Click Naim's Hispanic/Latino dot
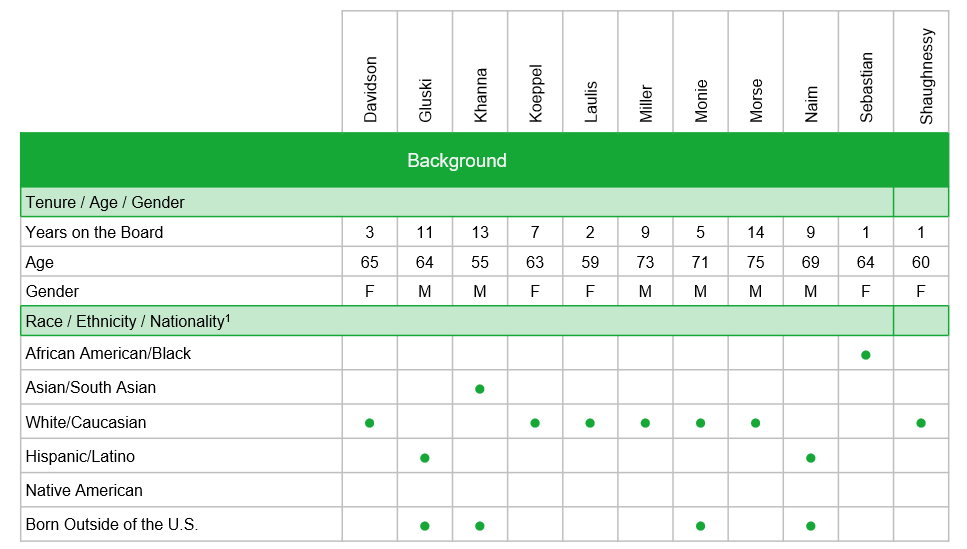This screenshot has height=549, width=967. [810, 458]
